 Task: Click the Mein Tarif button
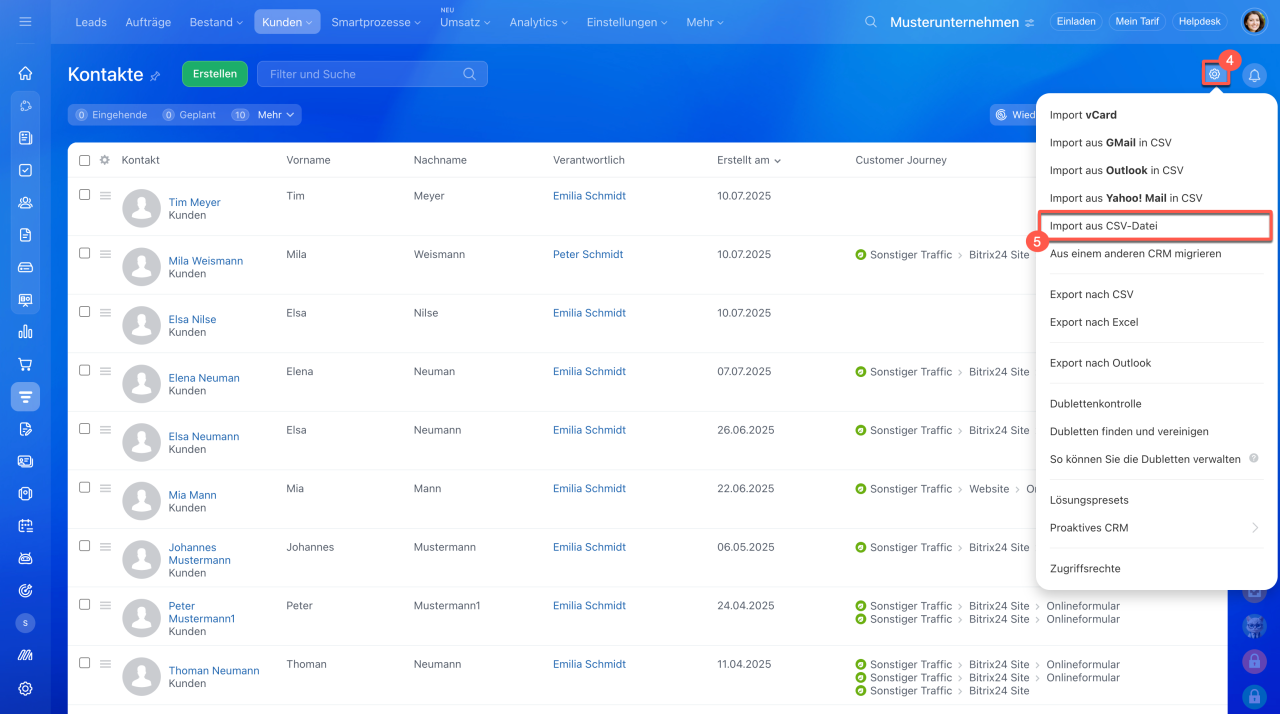coord(1137,22)
